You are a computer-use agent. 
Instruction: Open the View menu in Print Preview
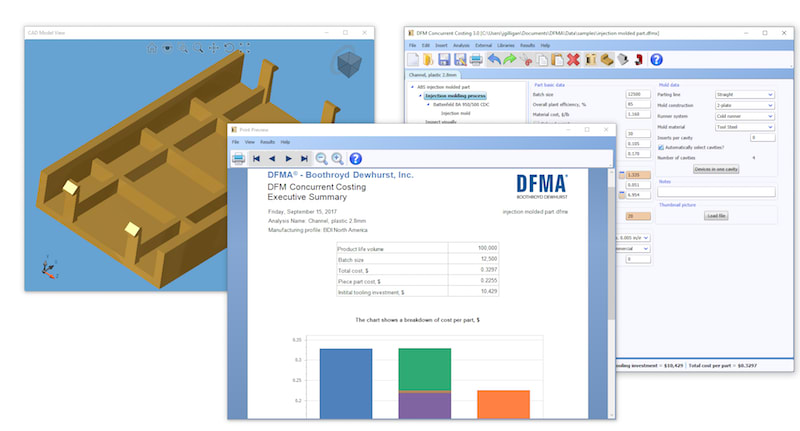249,142
